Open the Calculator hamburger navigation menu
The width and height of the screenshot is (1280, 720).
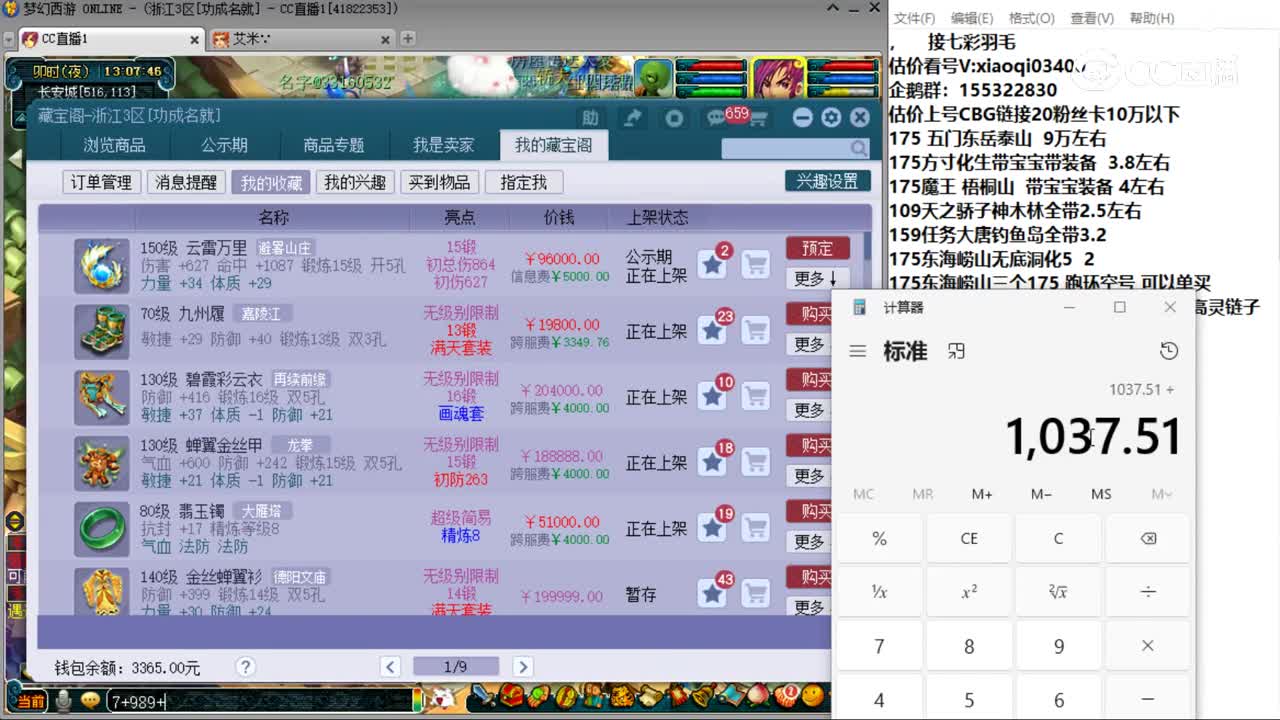(859, 351)
